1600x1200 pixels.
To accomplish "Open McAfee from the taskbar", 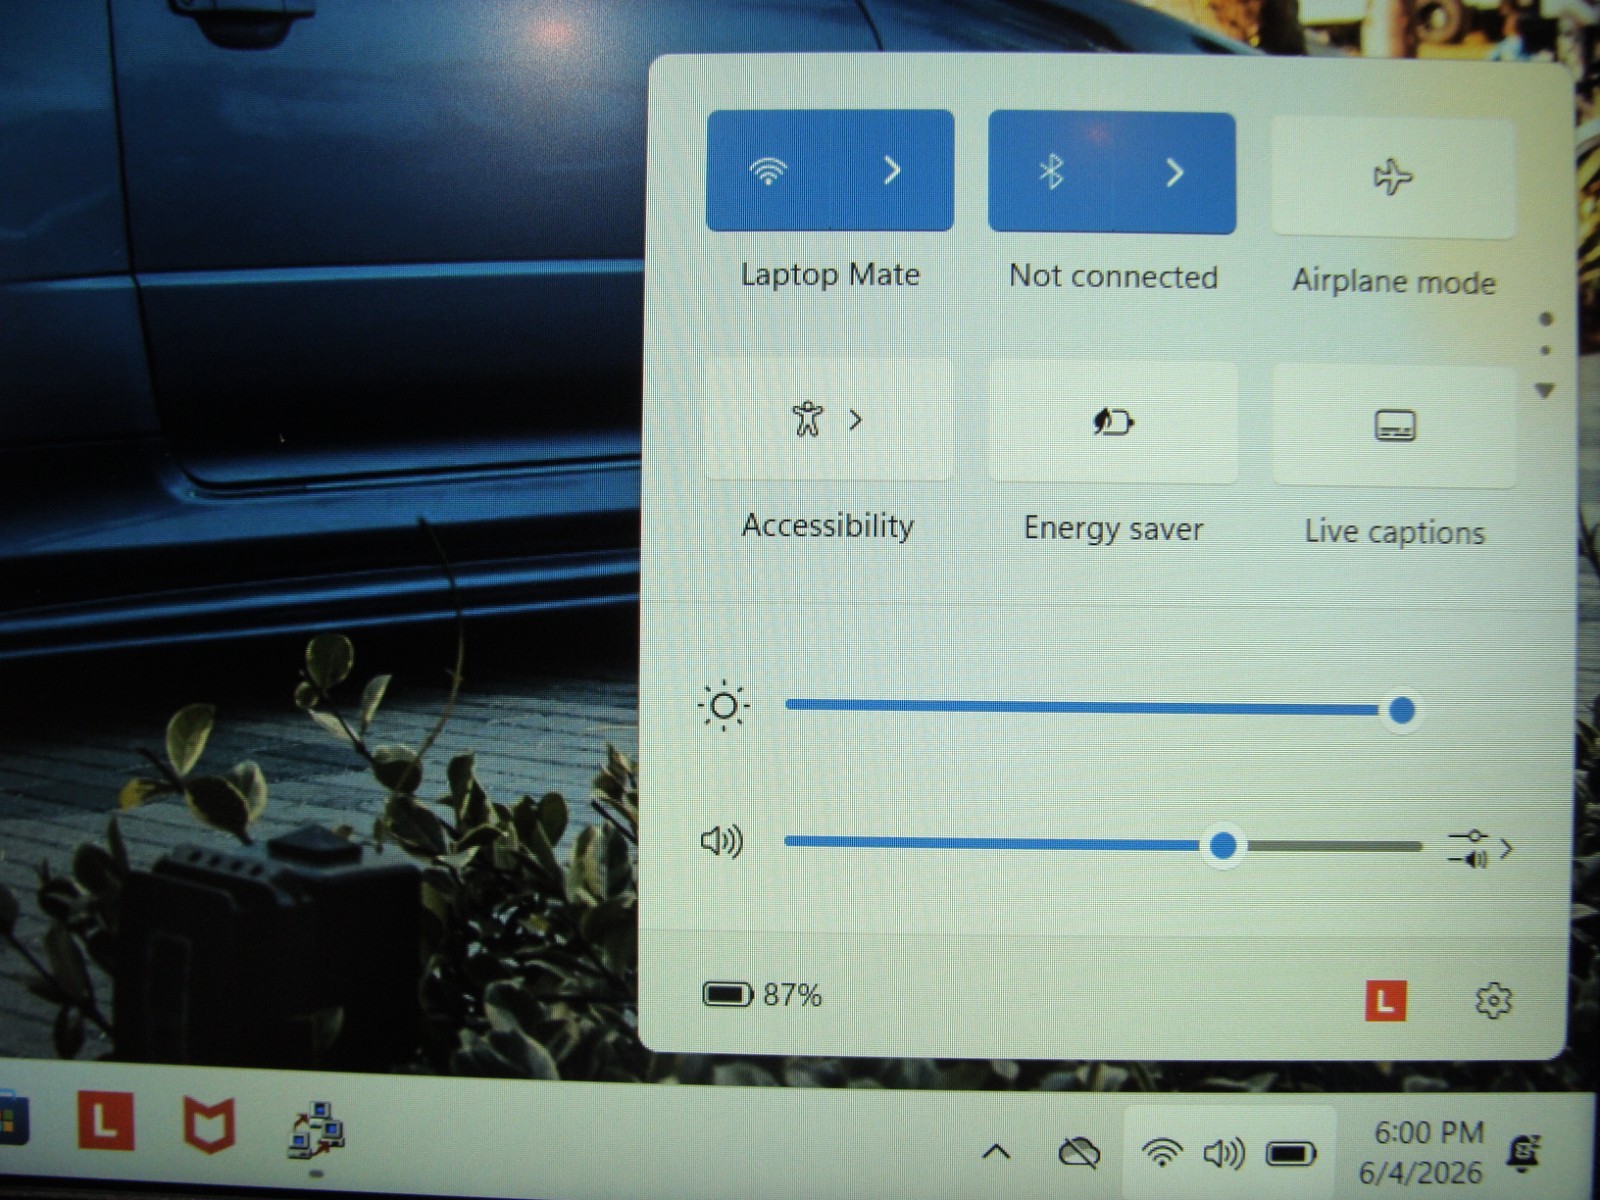I will point(209,1123).
